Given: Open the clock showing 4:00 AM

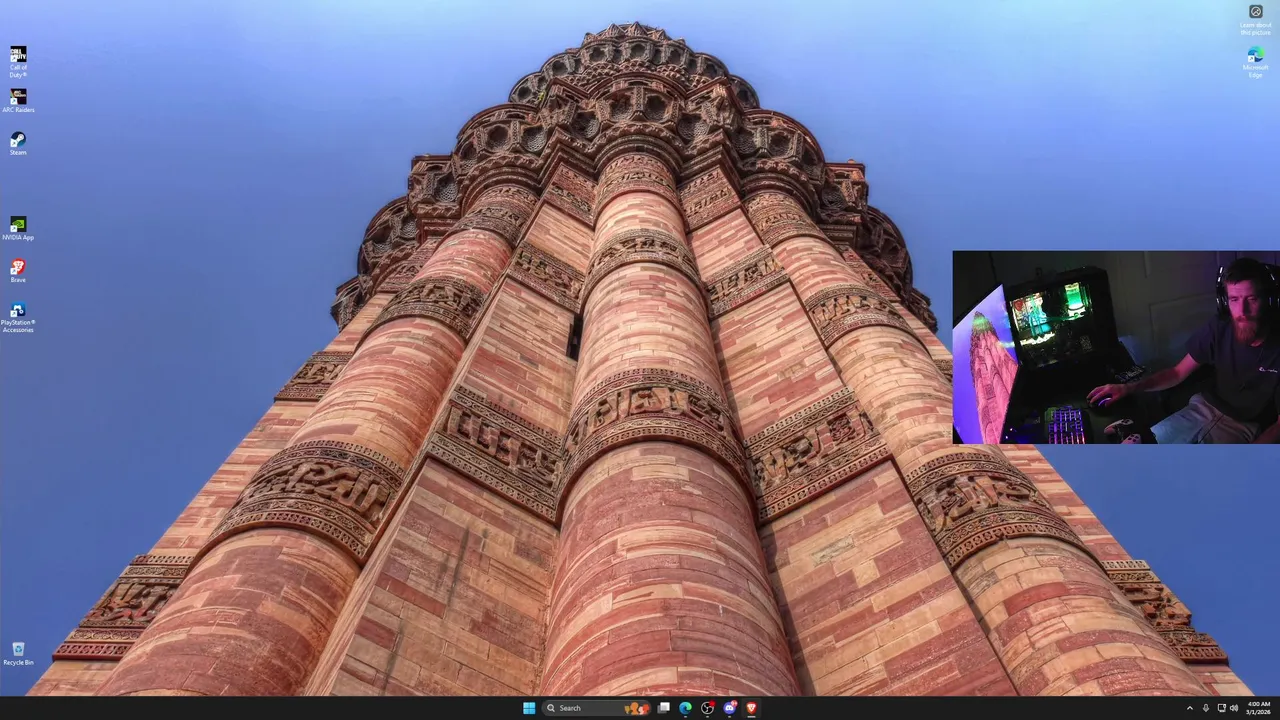Looking at the screenshot, I should (1258, 708).
